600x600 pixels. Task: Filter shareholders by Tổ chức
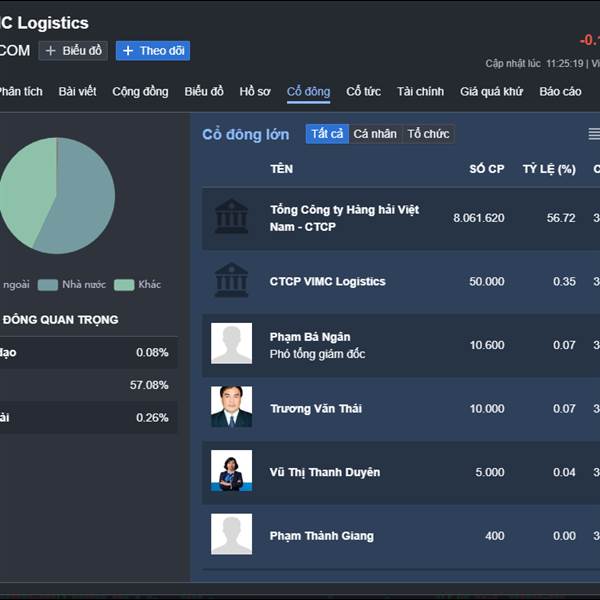(x=428, y=134)
